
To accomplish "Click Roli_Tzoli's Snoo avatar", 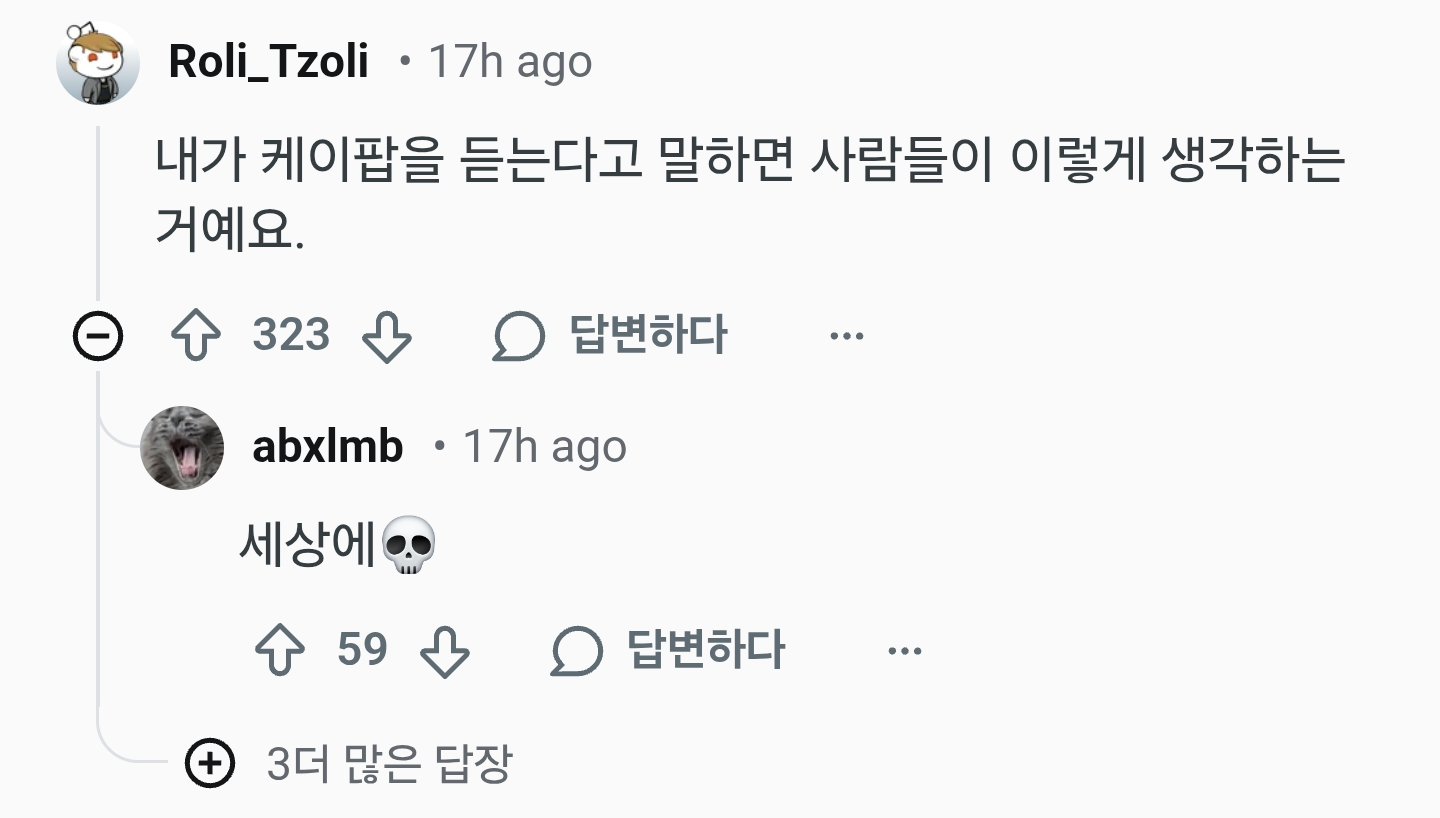I will tap(97, 60).
